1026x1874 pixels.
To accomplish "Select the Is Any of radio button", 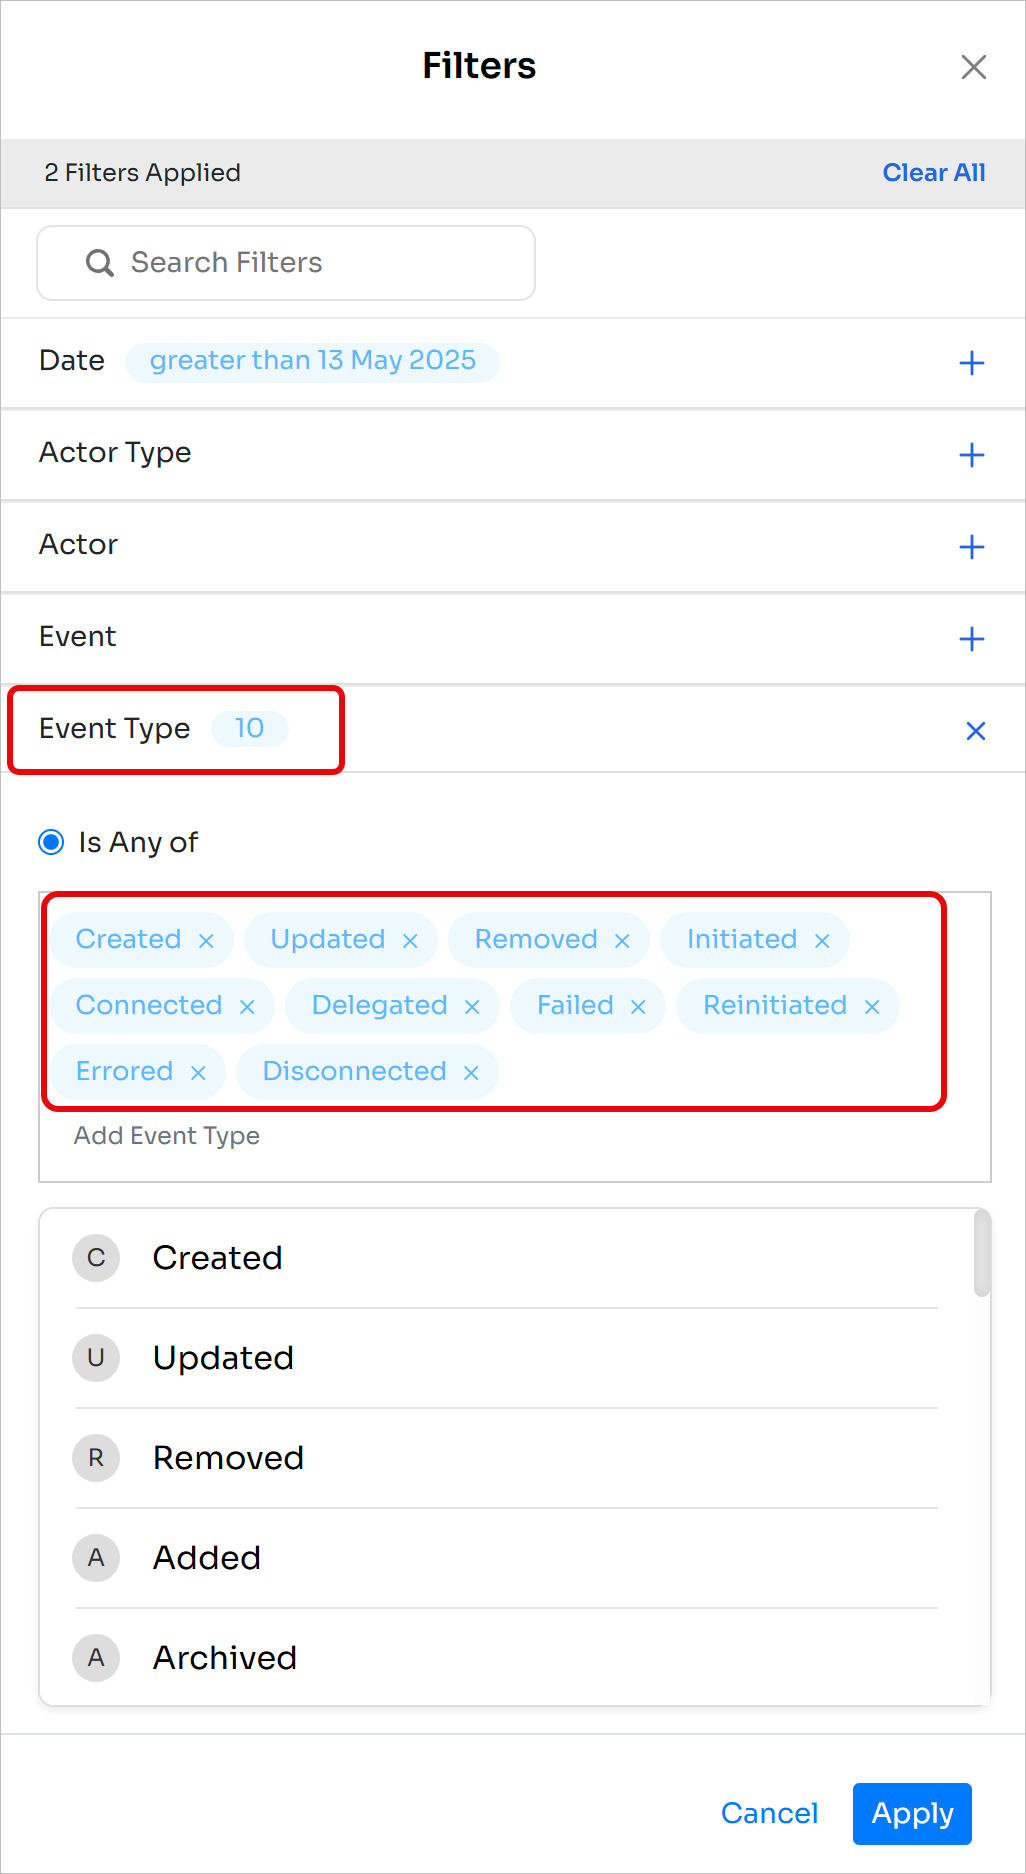I will pyautogui.click(x=51, y=842).
